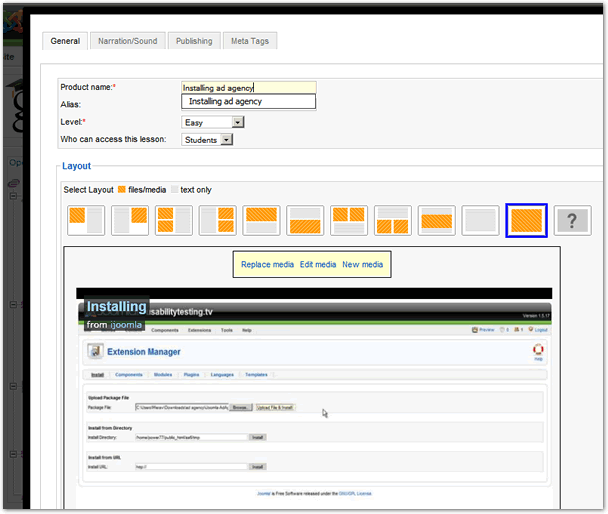
Task: Select layout with two media above text
Action: pos(349,220)
